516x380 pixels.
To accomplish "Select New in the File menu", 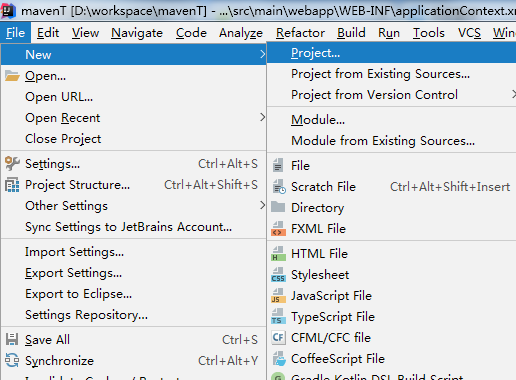I will click(134, 54).
